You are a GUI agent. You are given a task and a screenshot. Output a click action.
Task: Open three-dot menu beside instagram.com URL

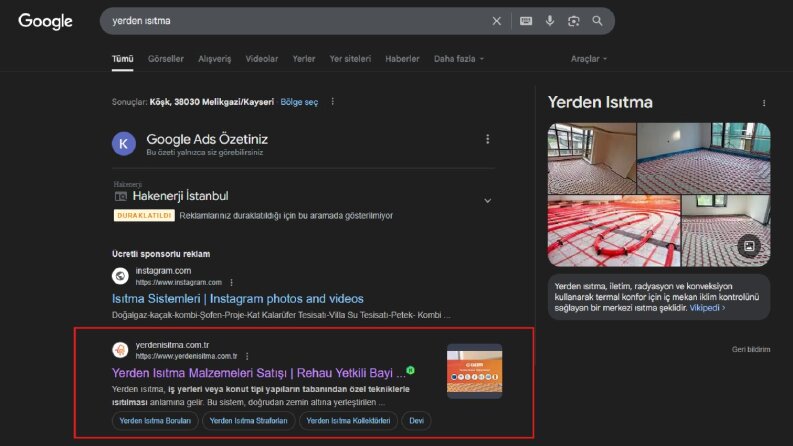tap(232, 282)
